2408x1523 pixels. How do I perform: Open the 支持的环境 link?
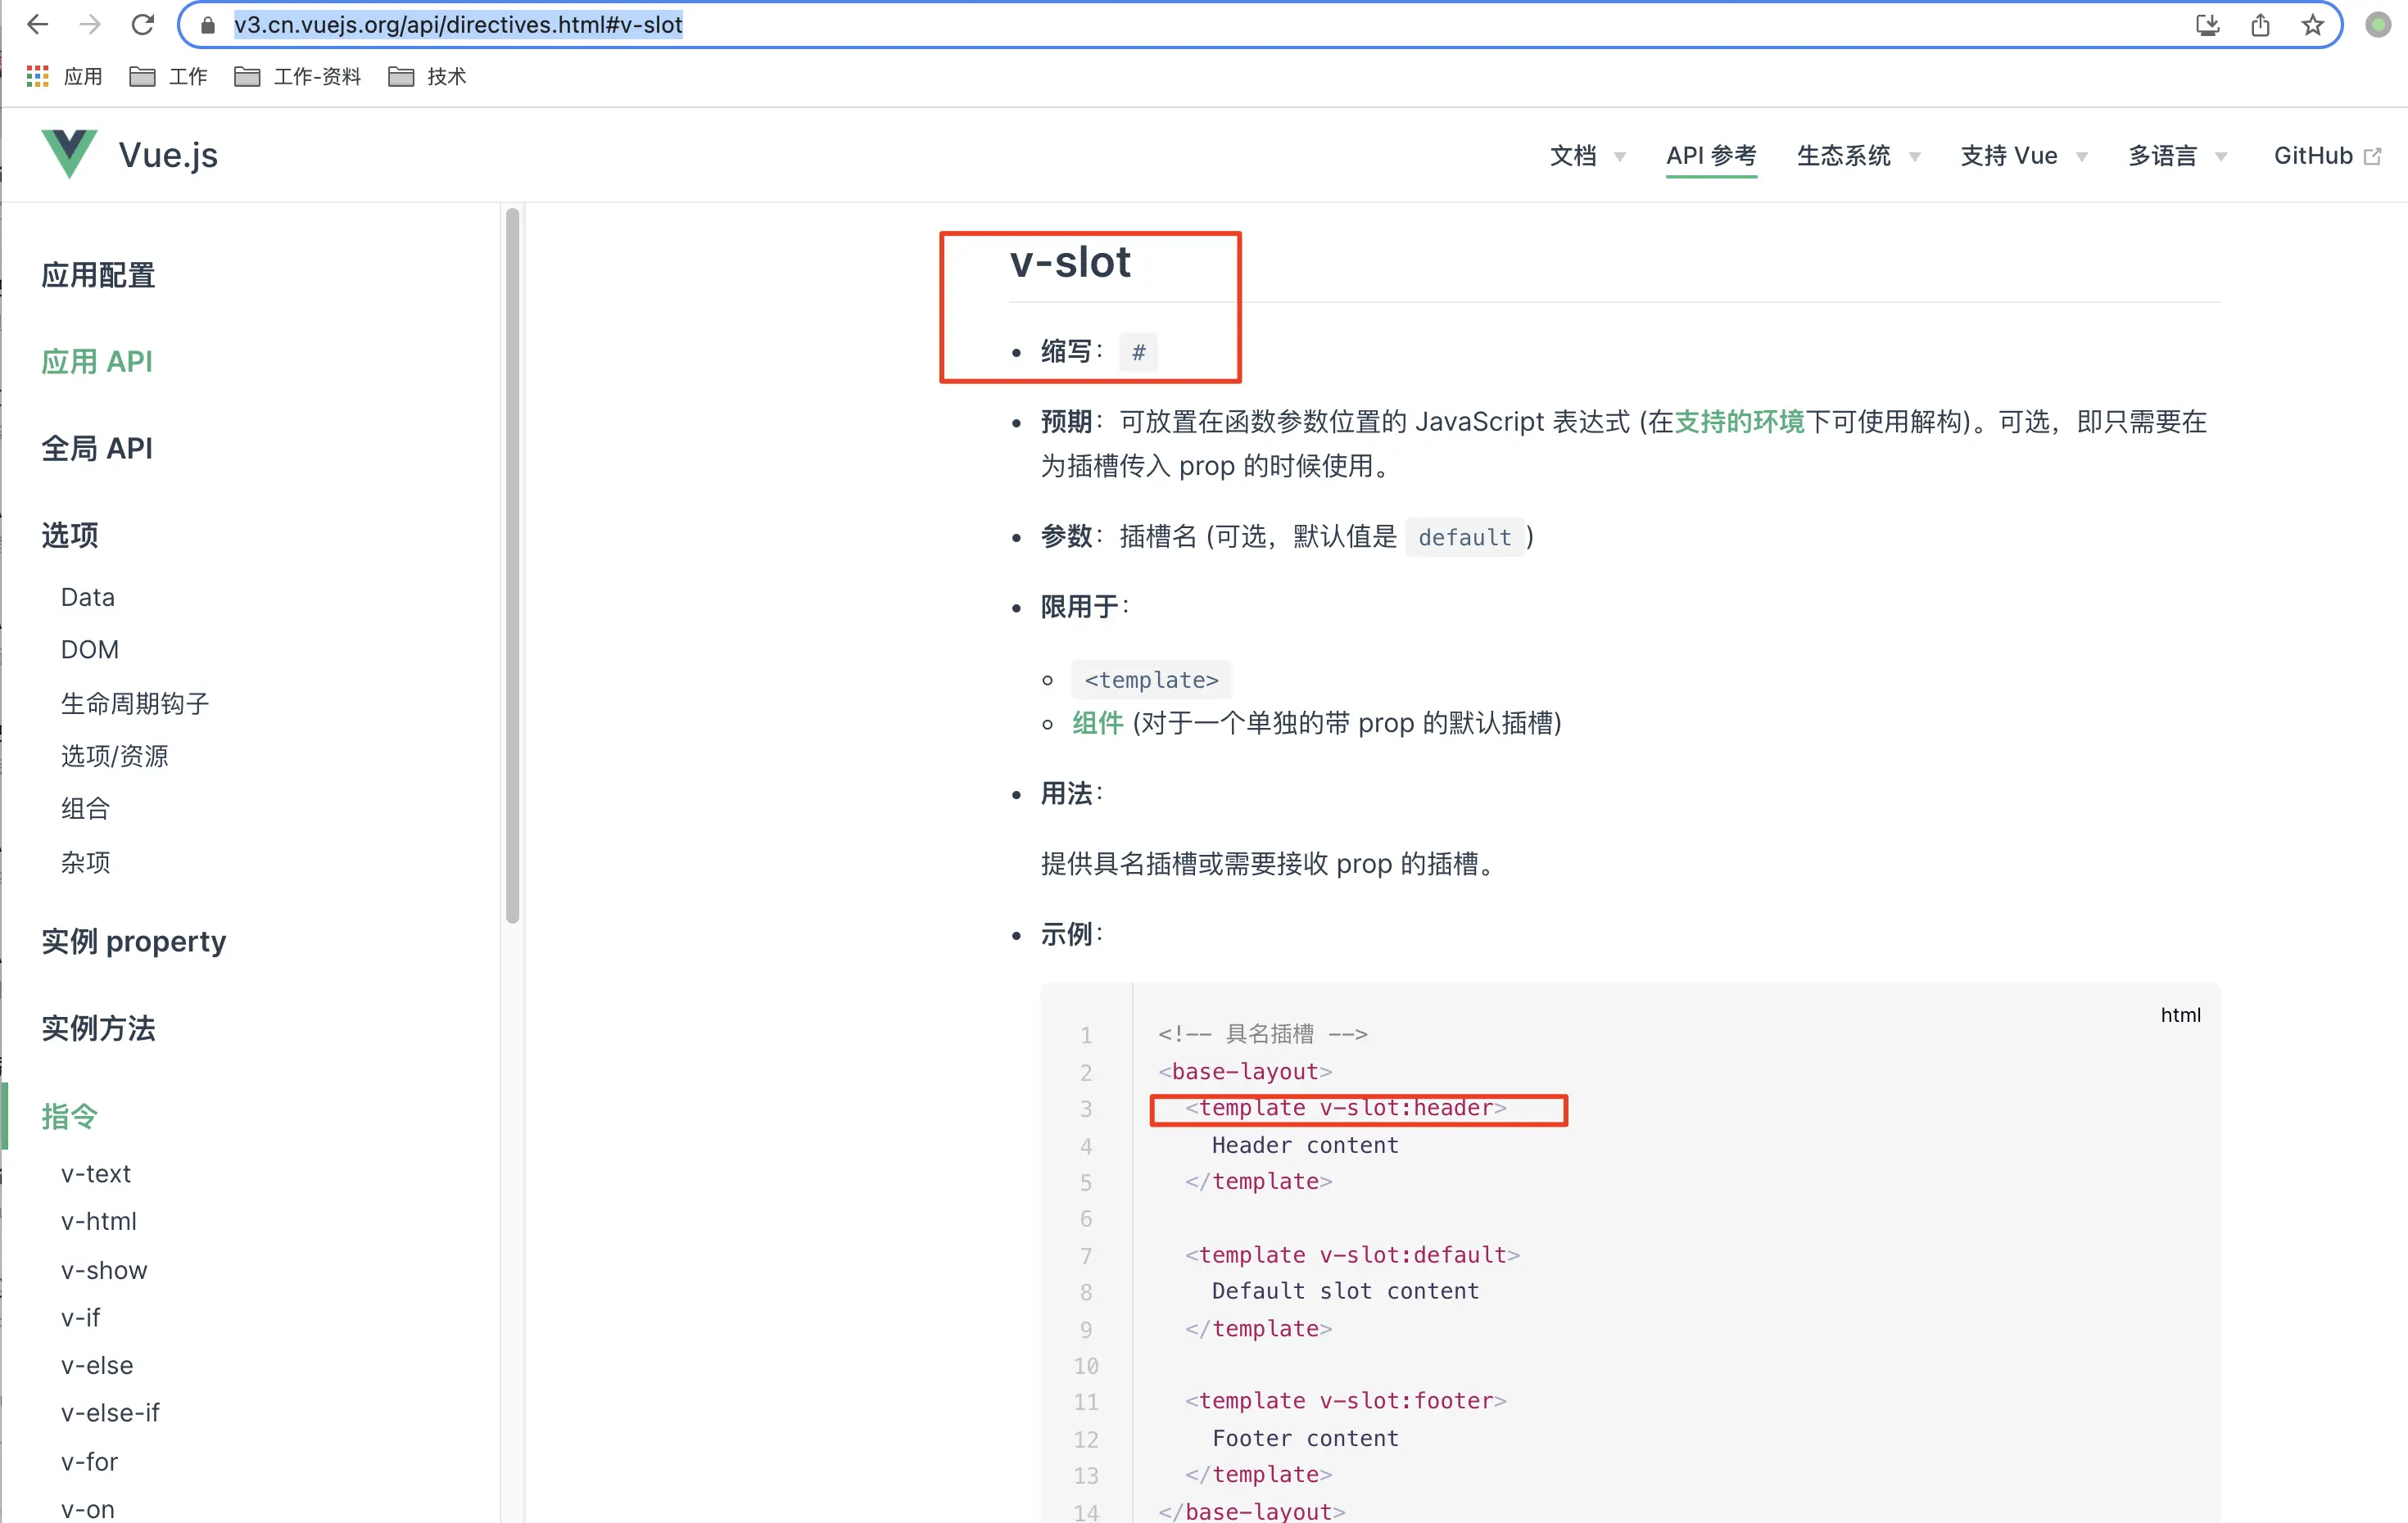(1738, 421)
